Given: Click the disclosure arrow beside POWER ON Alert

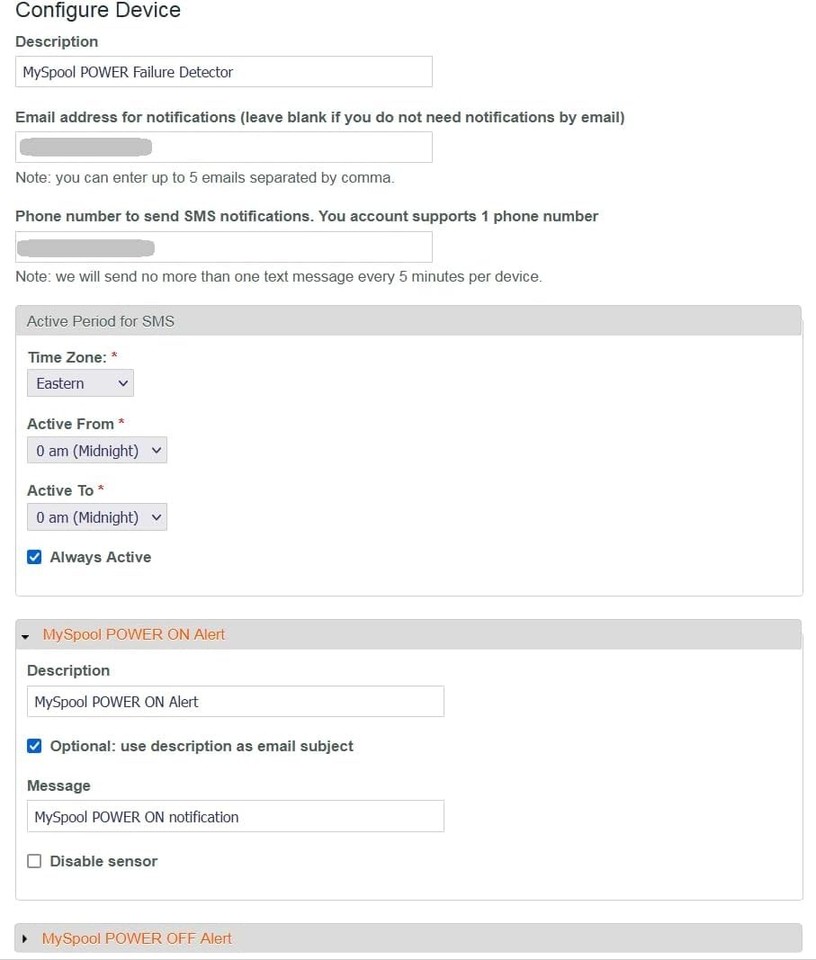Looking at the screenshot, I should click(26, 635).
